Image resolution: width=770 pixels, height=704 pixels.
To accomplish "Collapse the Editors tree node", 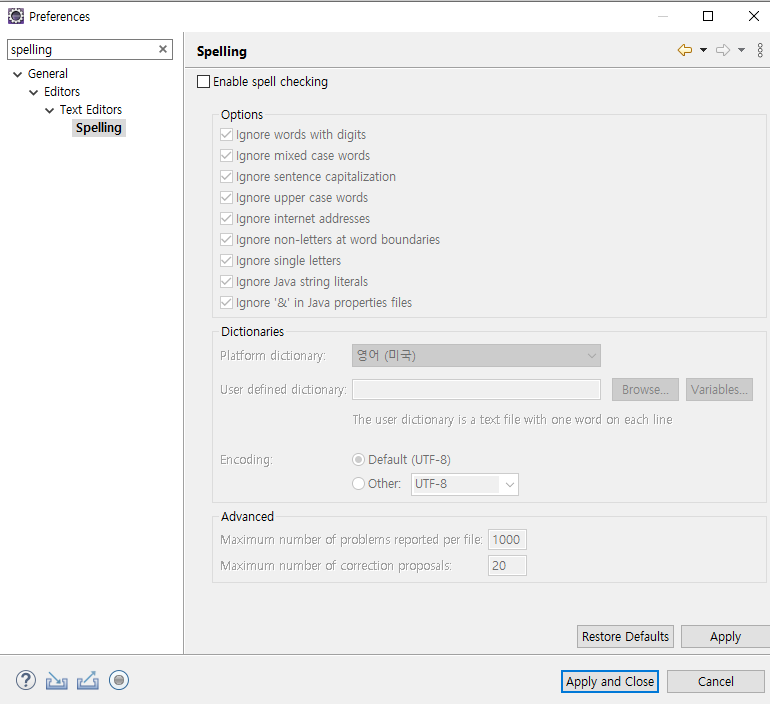I will tap(33, 92).
